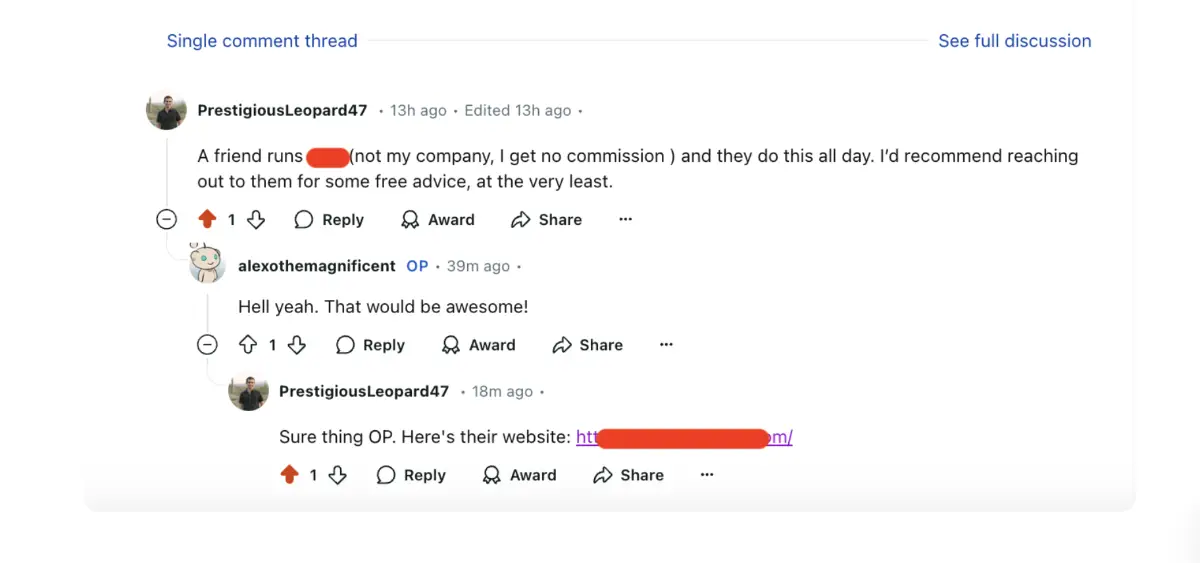
Task: Open the redacted website link
Action: pyautogui.click(x=684, y=437)
